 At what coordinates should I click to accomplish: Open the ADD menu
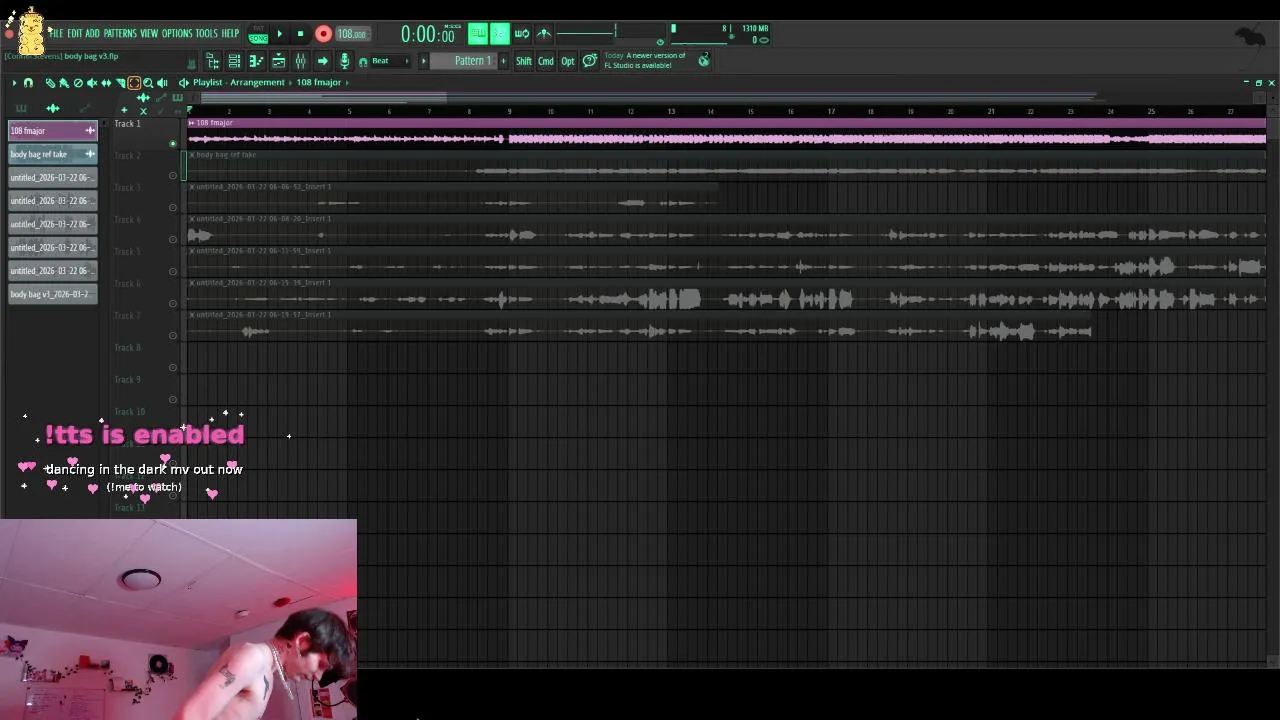pos(93,33)
